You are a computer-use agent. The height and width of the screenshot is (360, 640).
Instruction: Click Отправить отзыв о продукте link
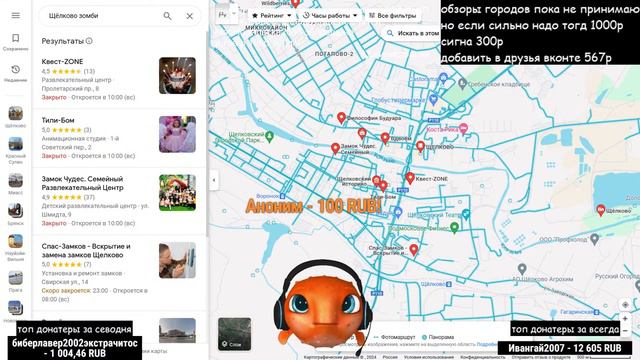click(x=541, y=357)
